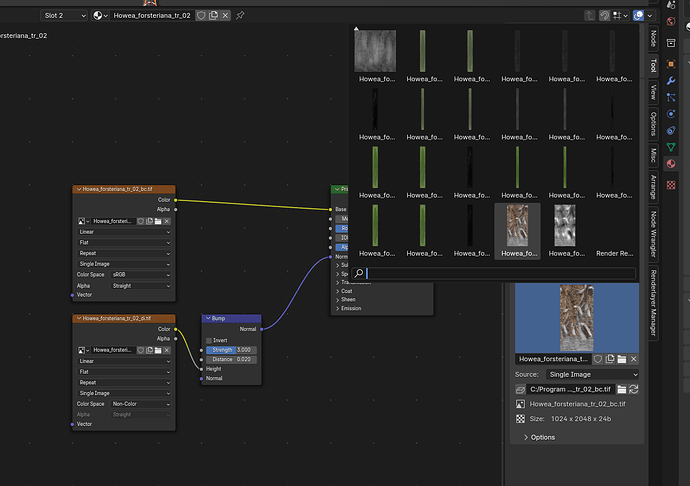The width and height of the screenshot is (690, 486).
Task: Click the C:/Program ..._tr_02_bc.tif file path field
Action: click(570, 389)
